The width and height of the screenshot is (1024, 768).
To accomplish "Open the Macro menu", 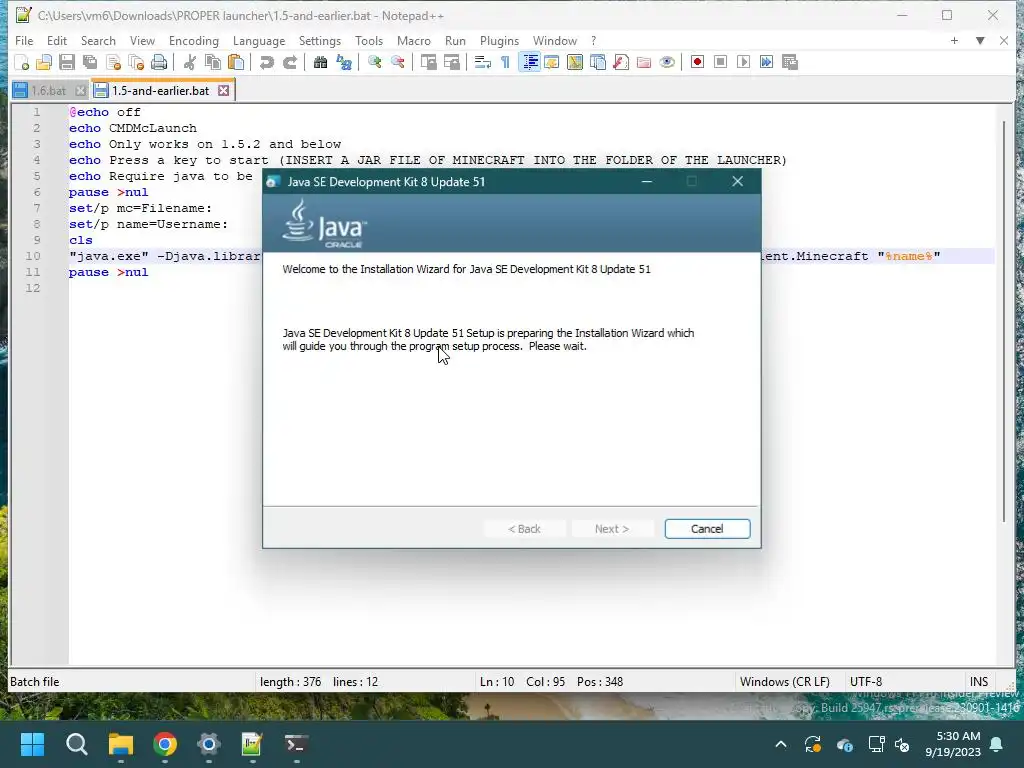I will point(413,40).
